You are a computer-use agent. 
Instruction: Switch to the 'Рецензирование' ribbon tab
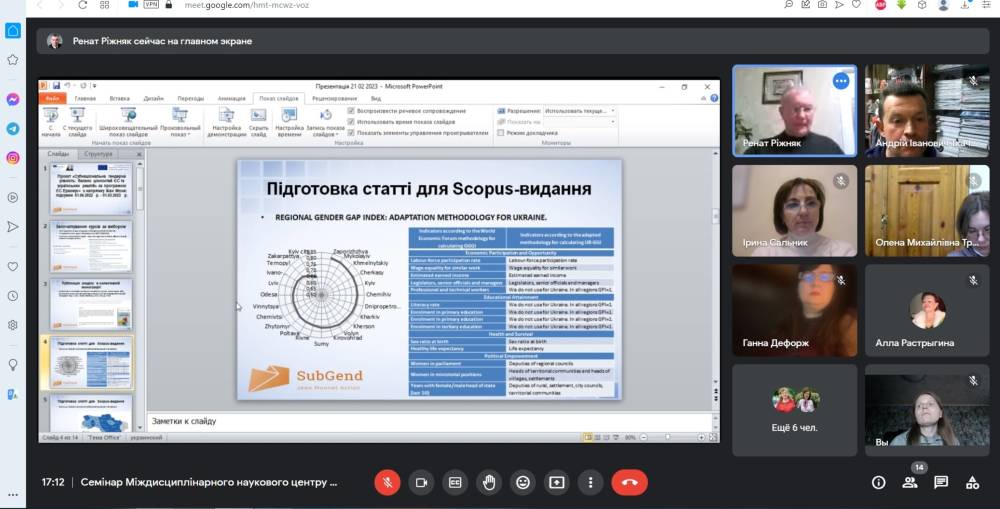[x=335, y=99]
